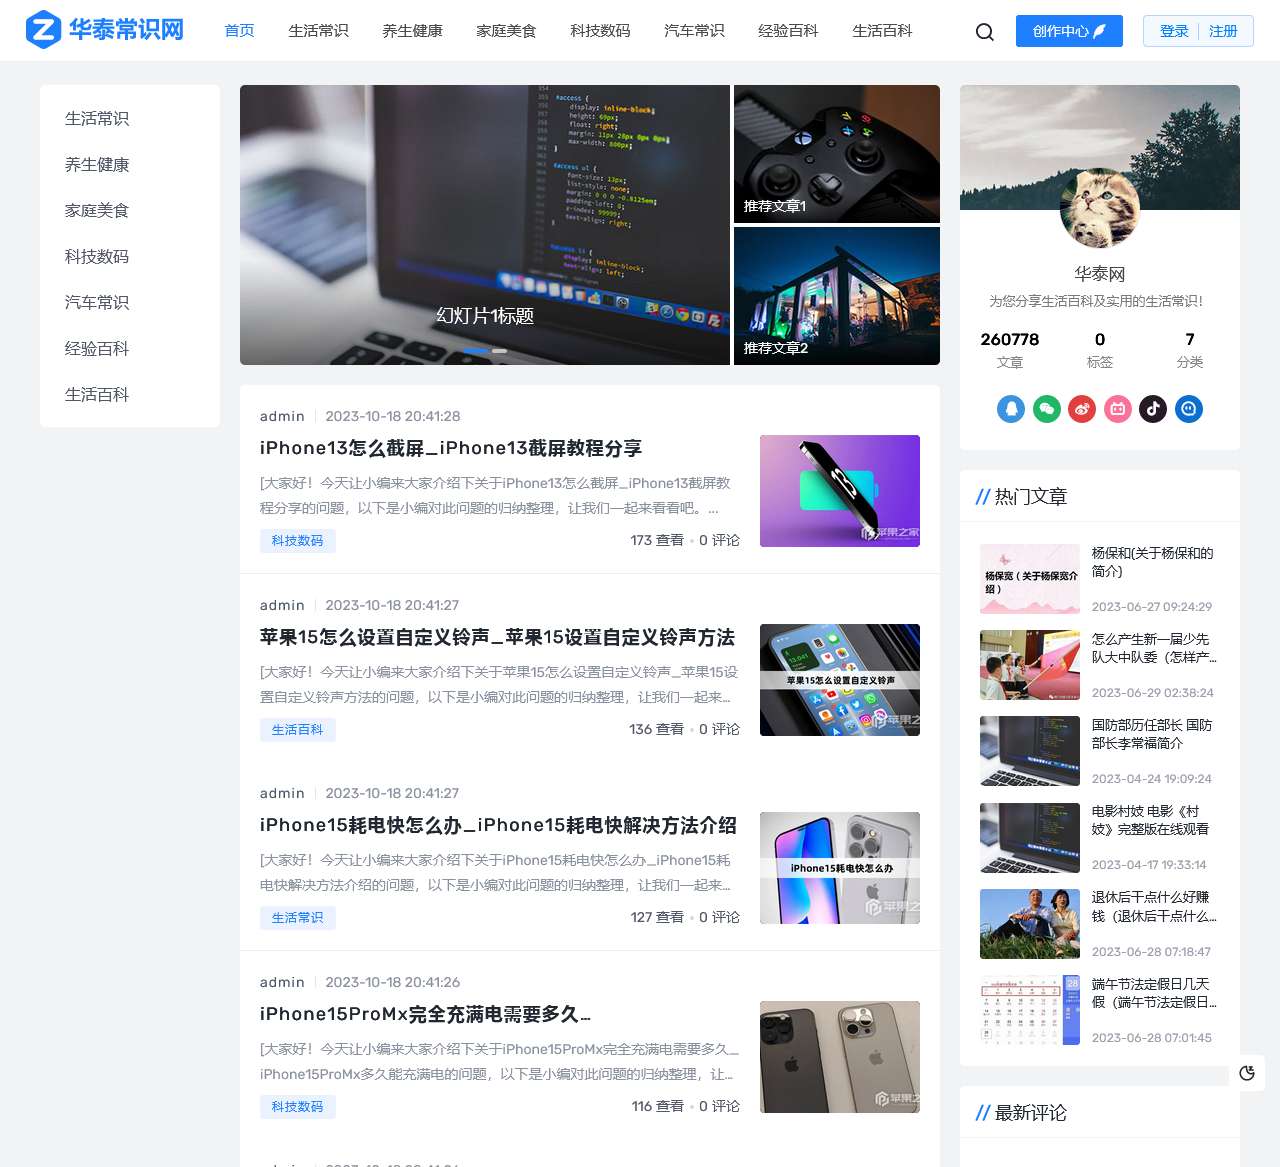The image size is (1280, 1167).
Task: Open the black Douyin social icon
Action: coord(1153,409)
